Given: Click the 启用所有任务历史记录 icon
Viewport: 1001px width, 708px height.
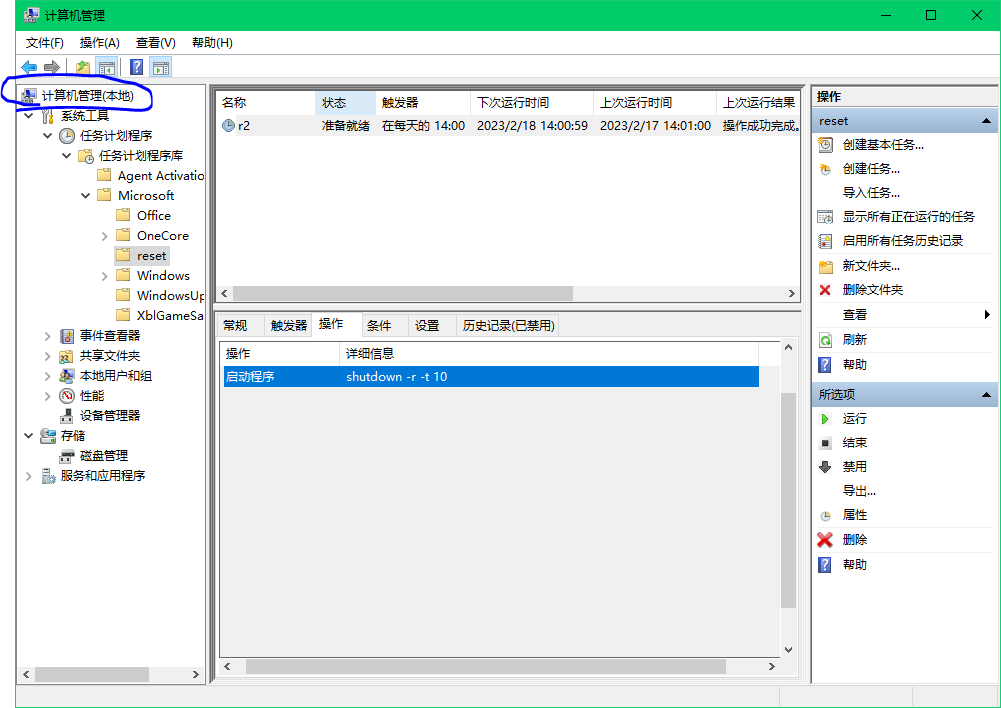Looking at the screenshot, I should (x=825, y=241).
